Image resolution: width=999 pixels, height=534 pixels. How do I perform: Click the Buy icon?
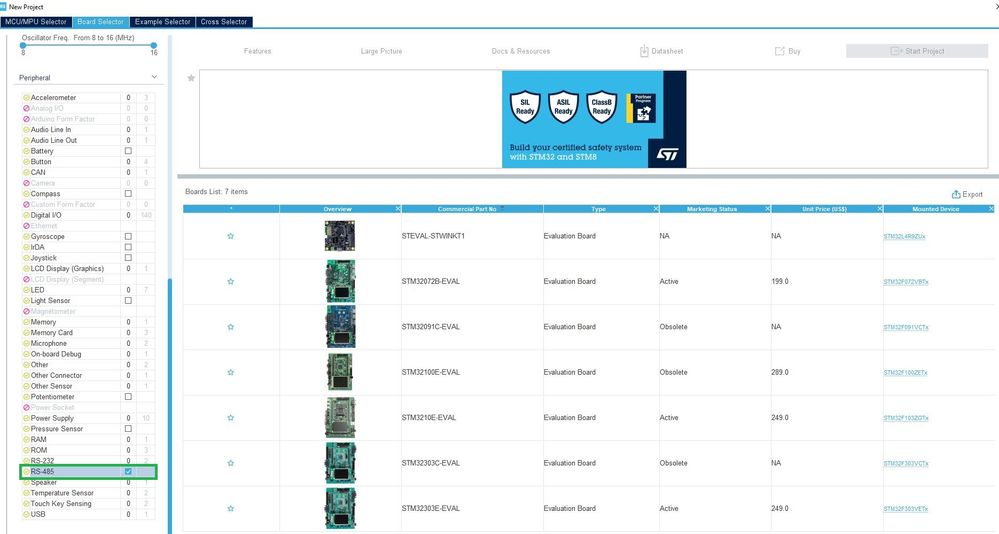click(x=779, y=51)
